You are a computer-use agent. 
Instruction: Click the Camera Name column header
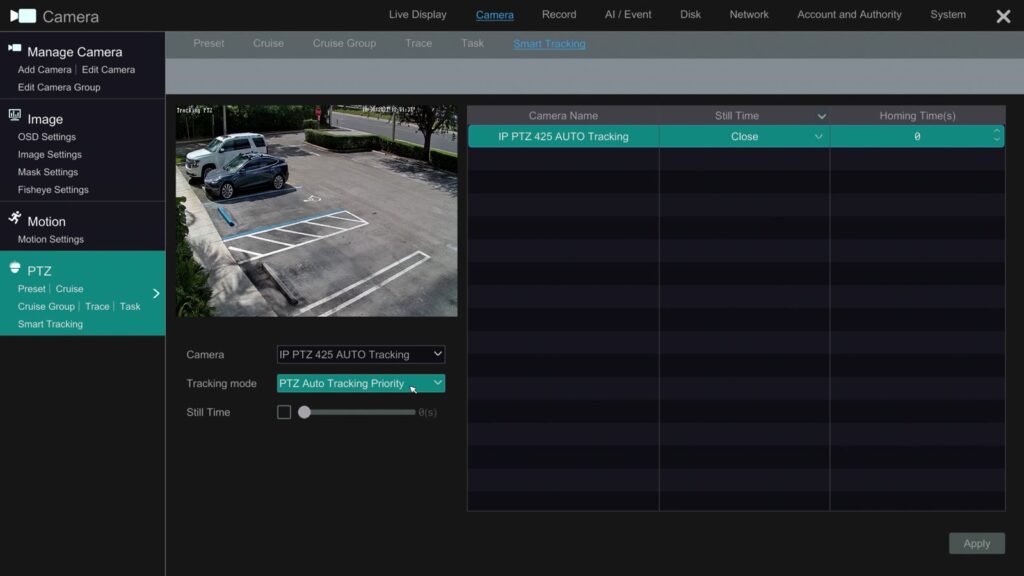[563, 116]
